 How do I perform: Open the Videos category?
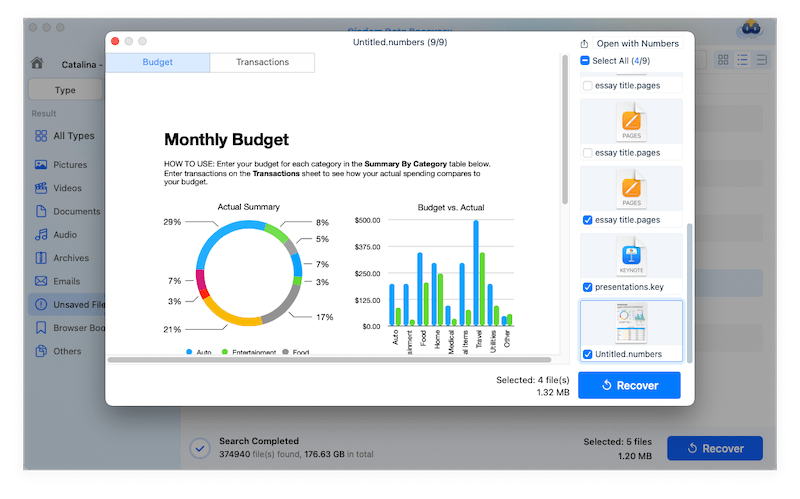41,188
